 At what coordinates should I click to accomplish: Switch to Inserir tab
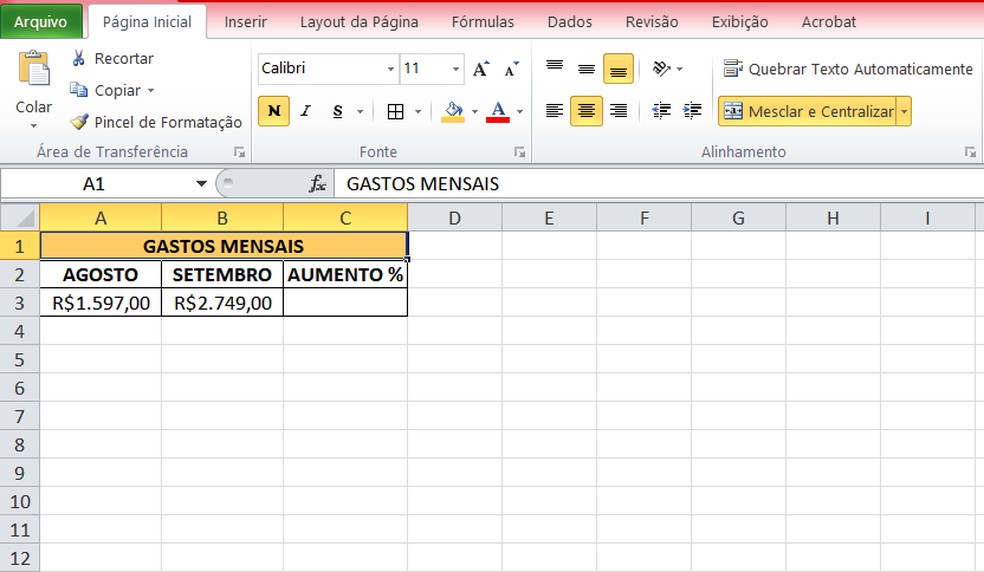(245, 22)
